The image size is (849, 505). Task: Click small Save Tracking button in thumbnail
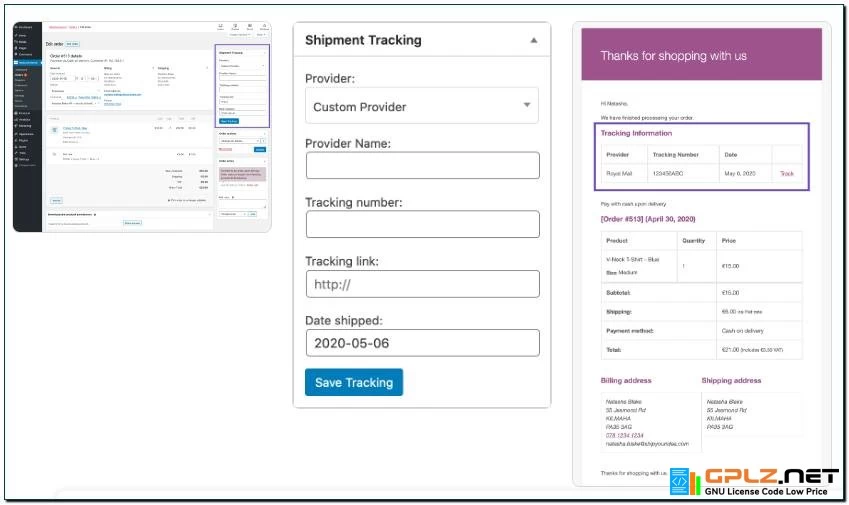[x=229, y=121]
